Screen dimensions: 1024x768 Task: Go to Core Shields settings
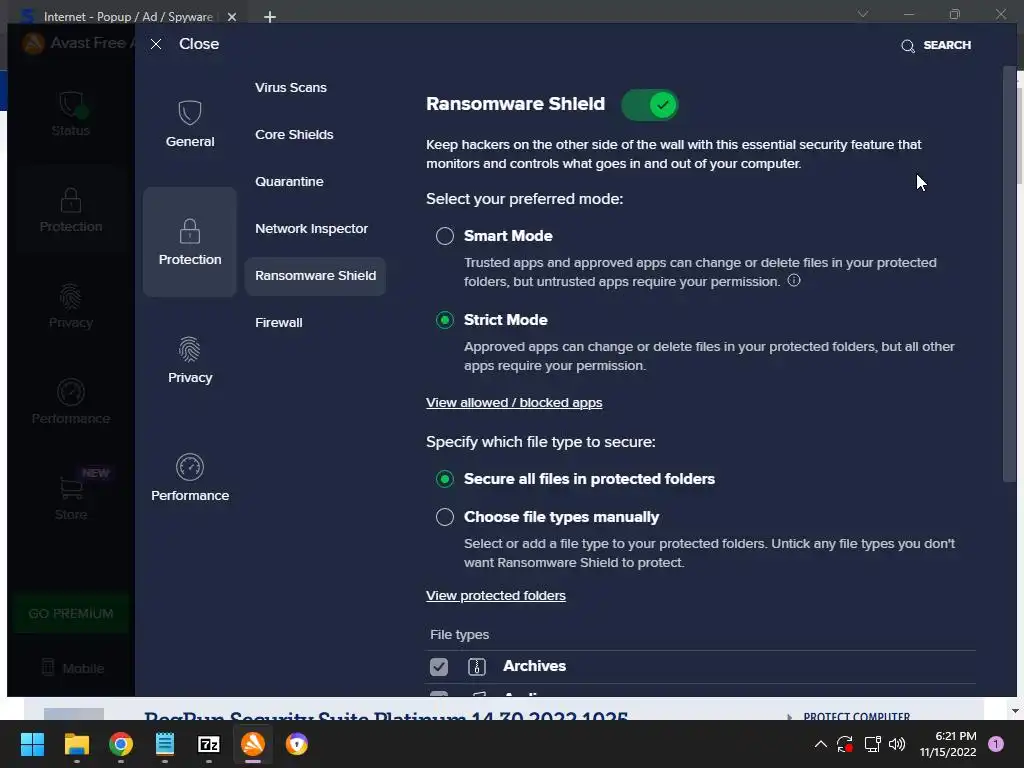tap(294, 135)
